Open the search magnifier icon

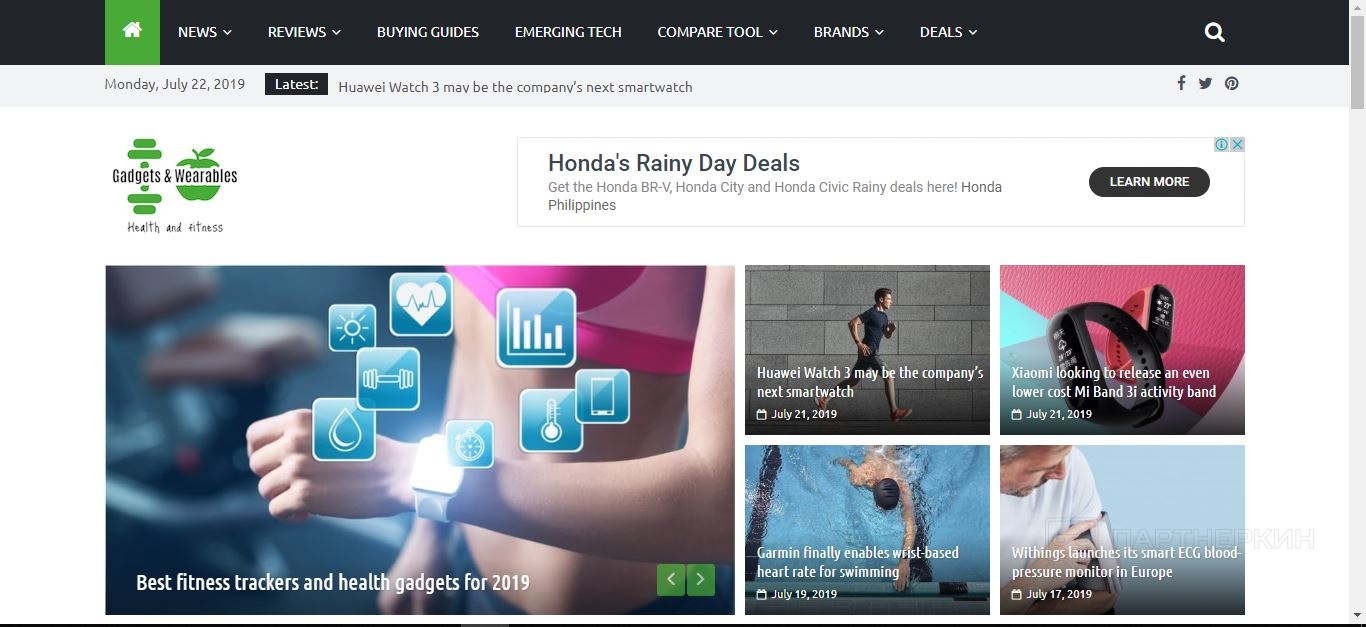pyautogui.click(x=1215, y=32)
